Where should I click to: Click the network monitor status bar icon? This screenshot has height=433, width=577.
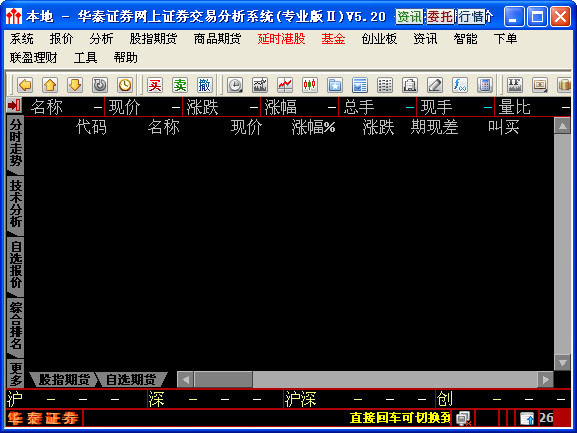[463, 418]
